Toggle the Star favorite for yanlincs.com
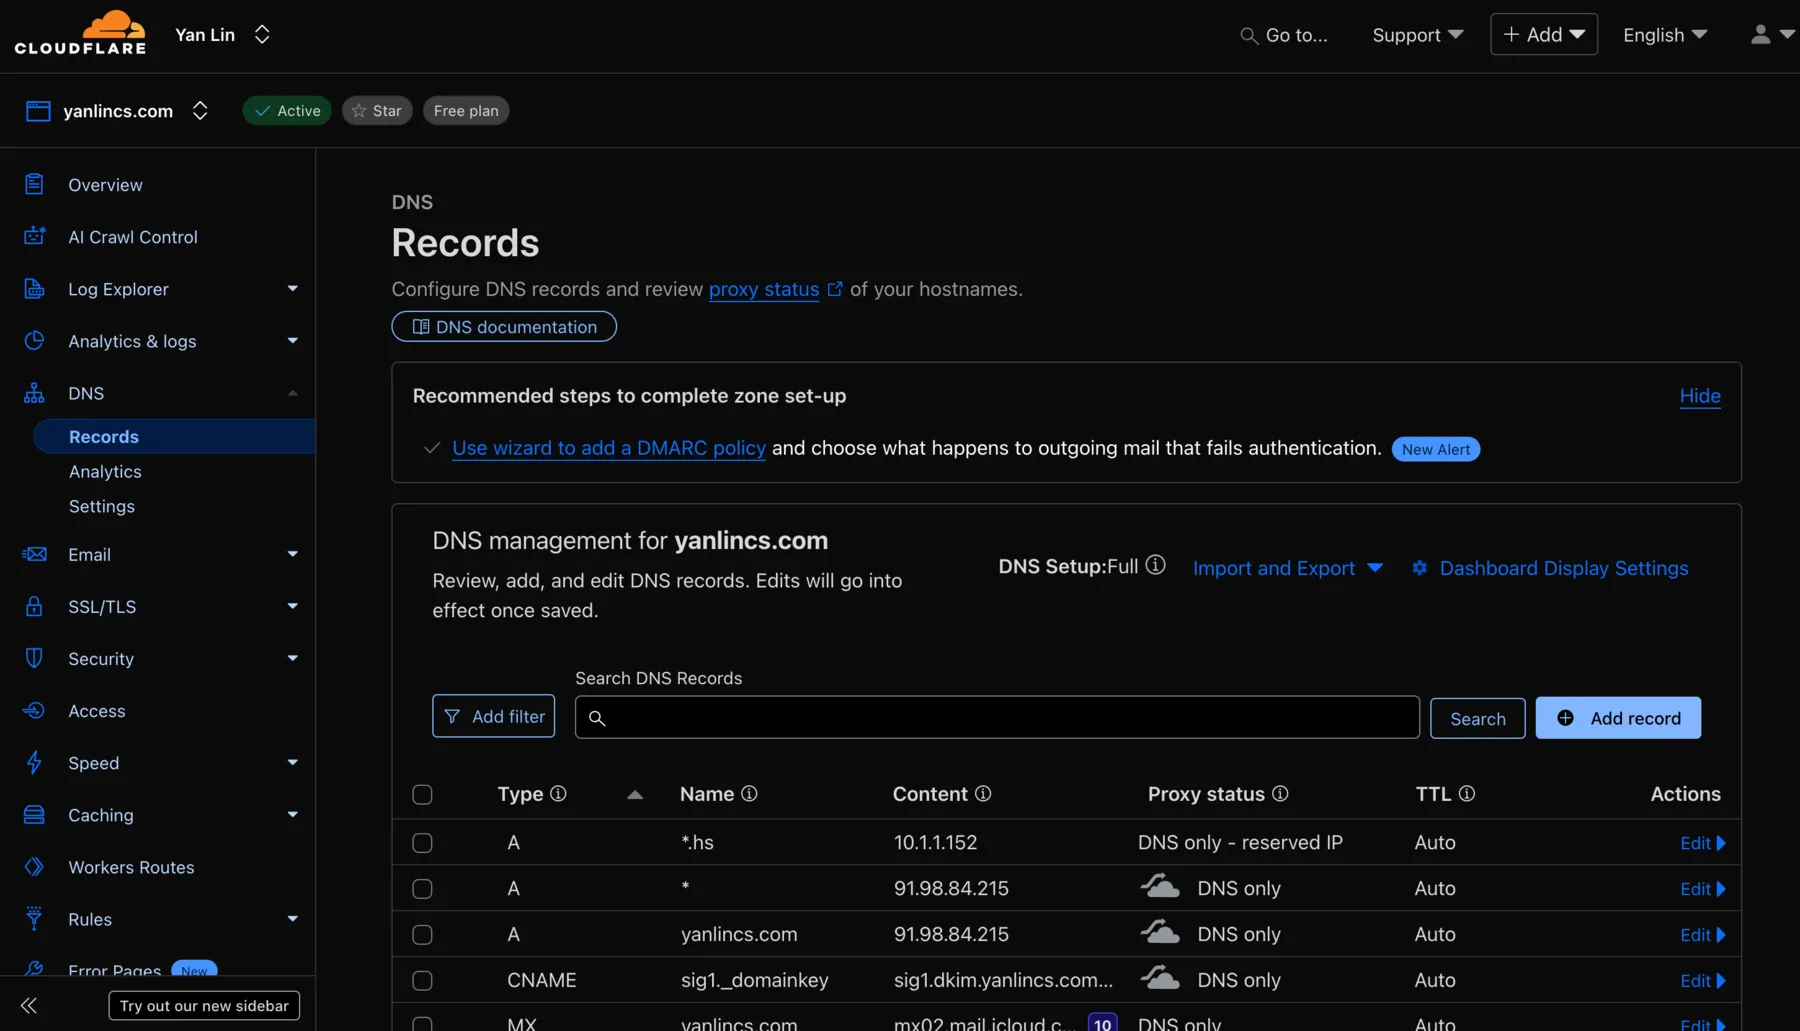Viewport: 1800px width, 1031px height. [377, 110]
